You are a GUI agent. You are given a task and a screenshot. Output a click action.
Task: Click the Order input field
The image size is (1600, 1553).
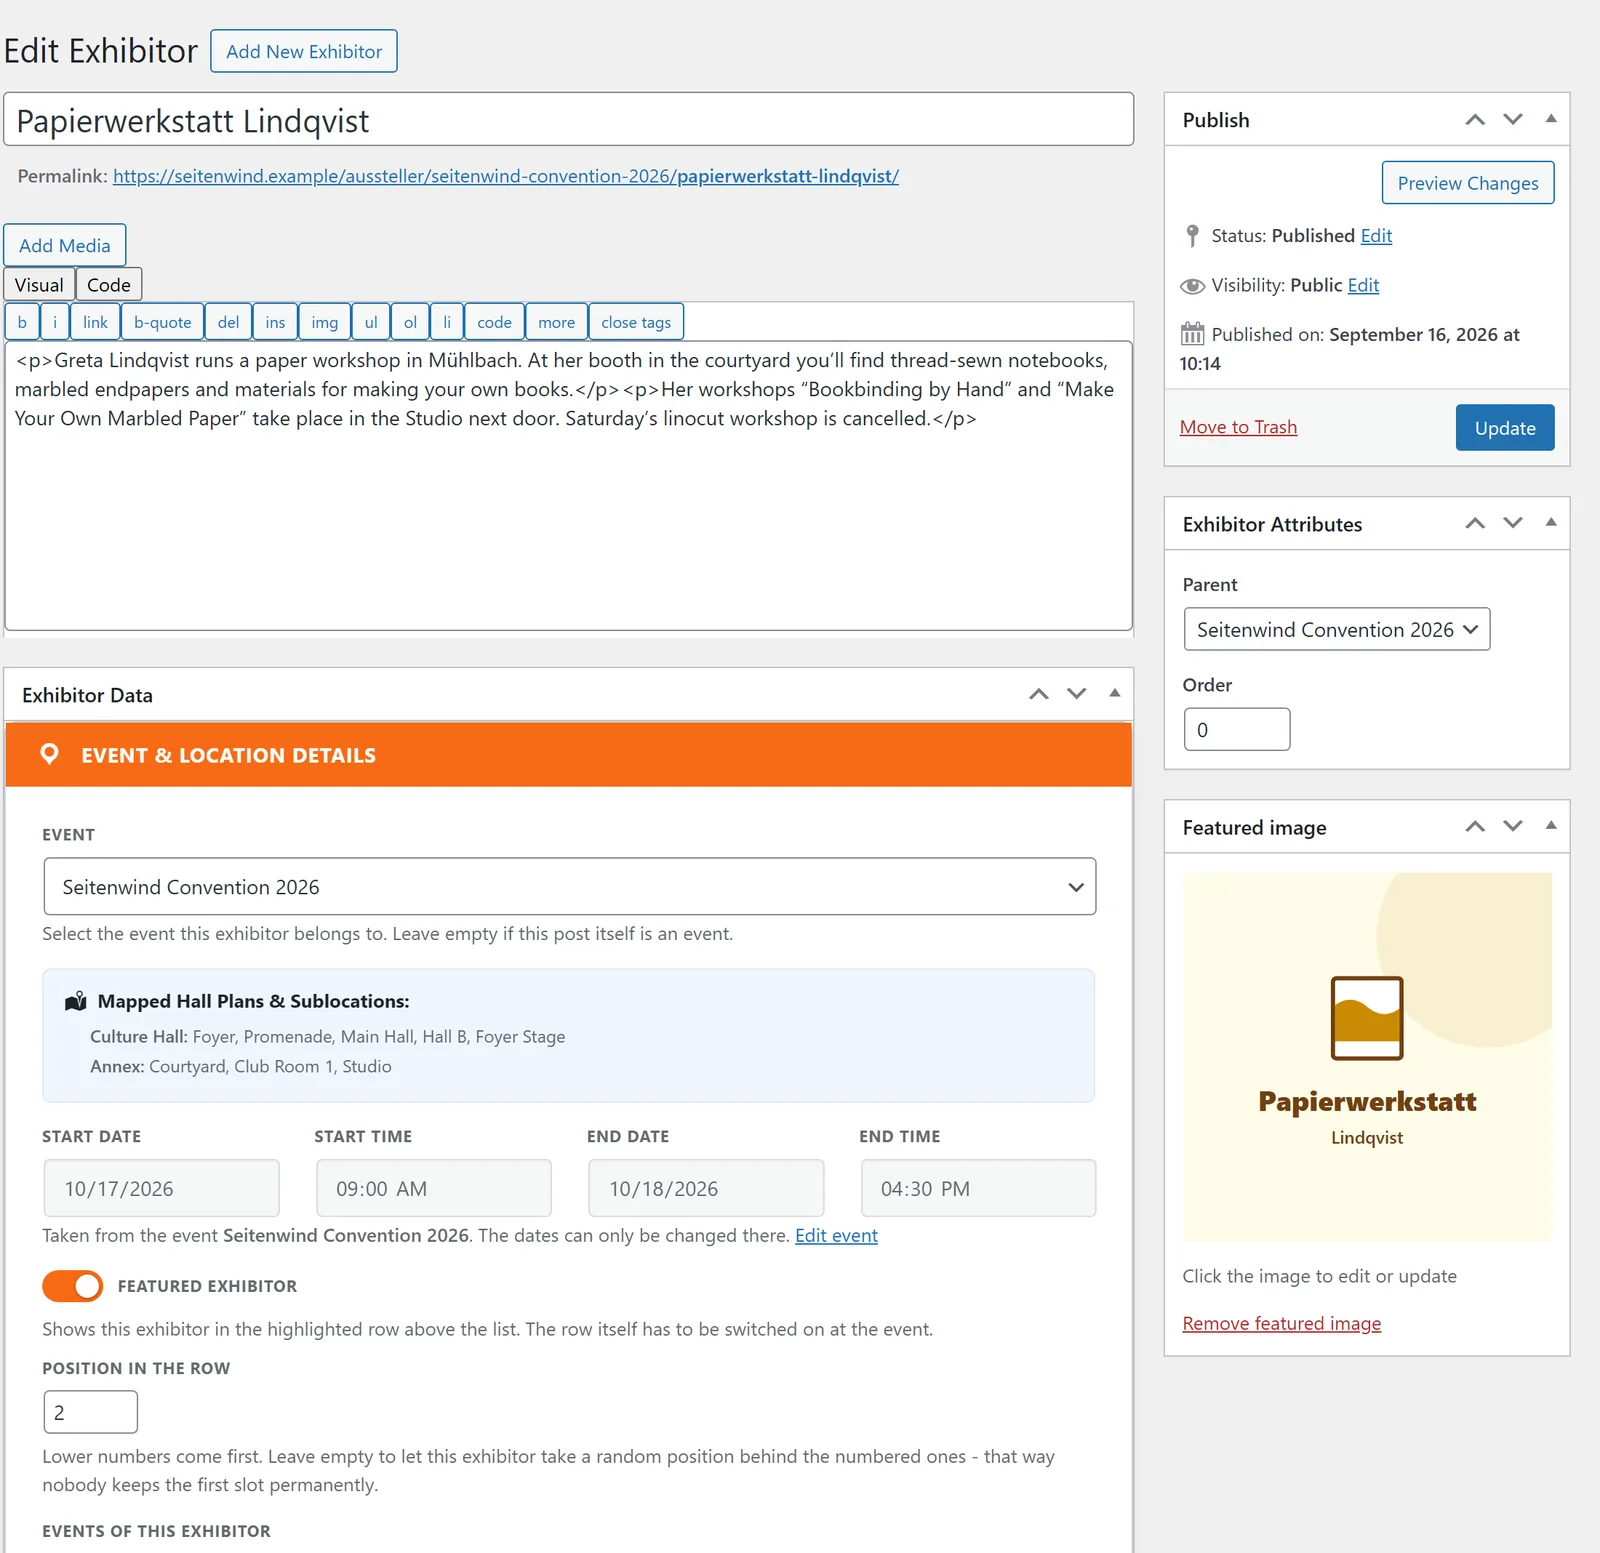click(1237, 729)
